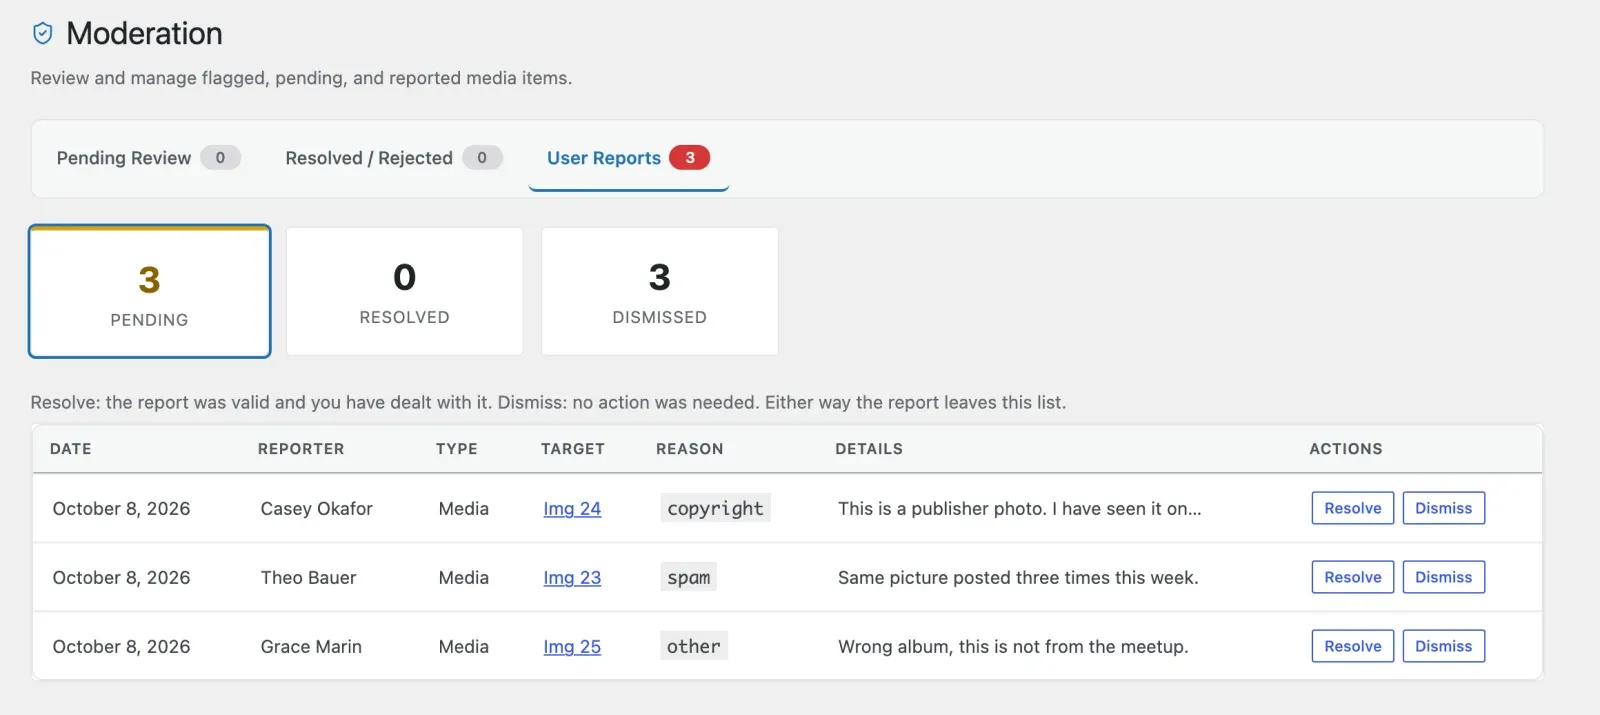
Task: Click the Moderation page heading
Action: click(x=145, y=34)
